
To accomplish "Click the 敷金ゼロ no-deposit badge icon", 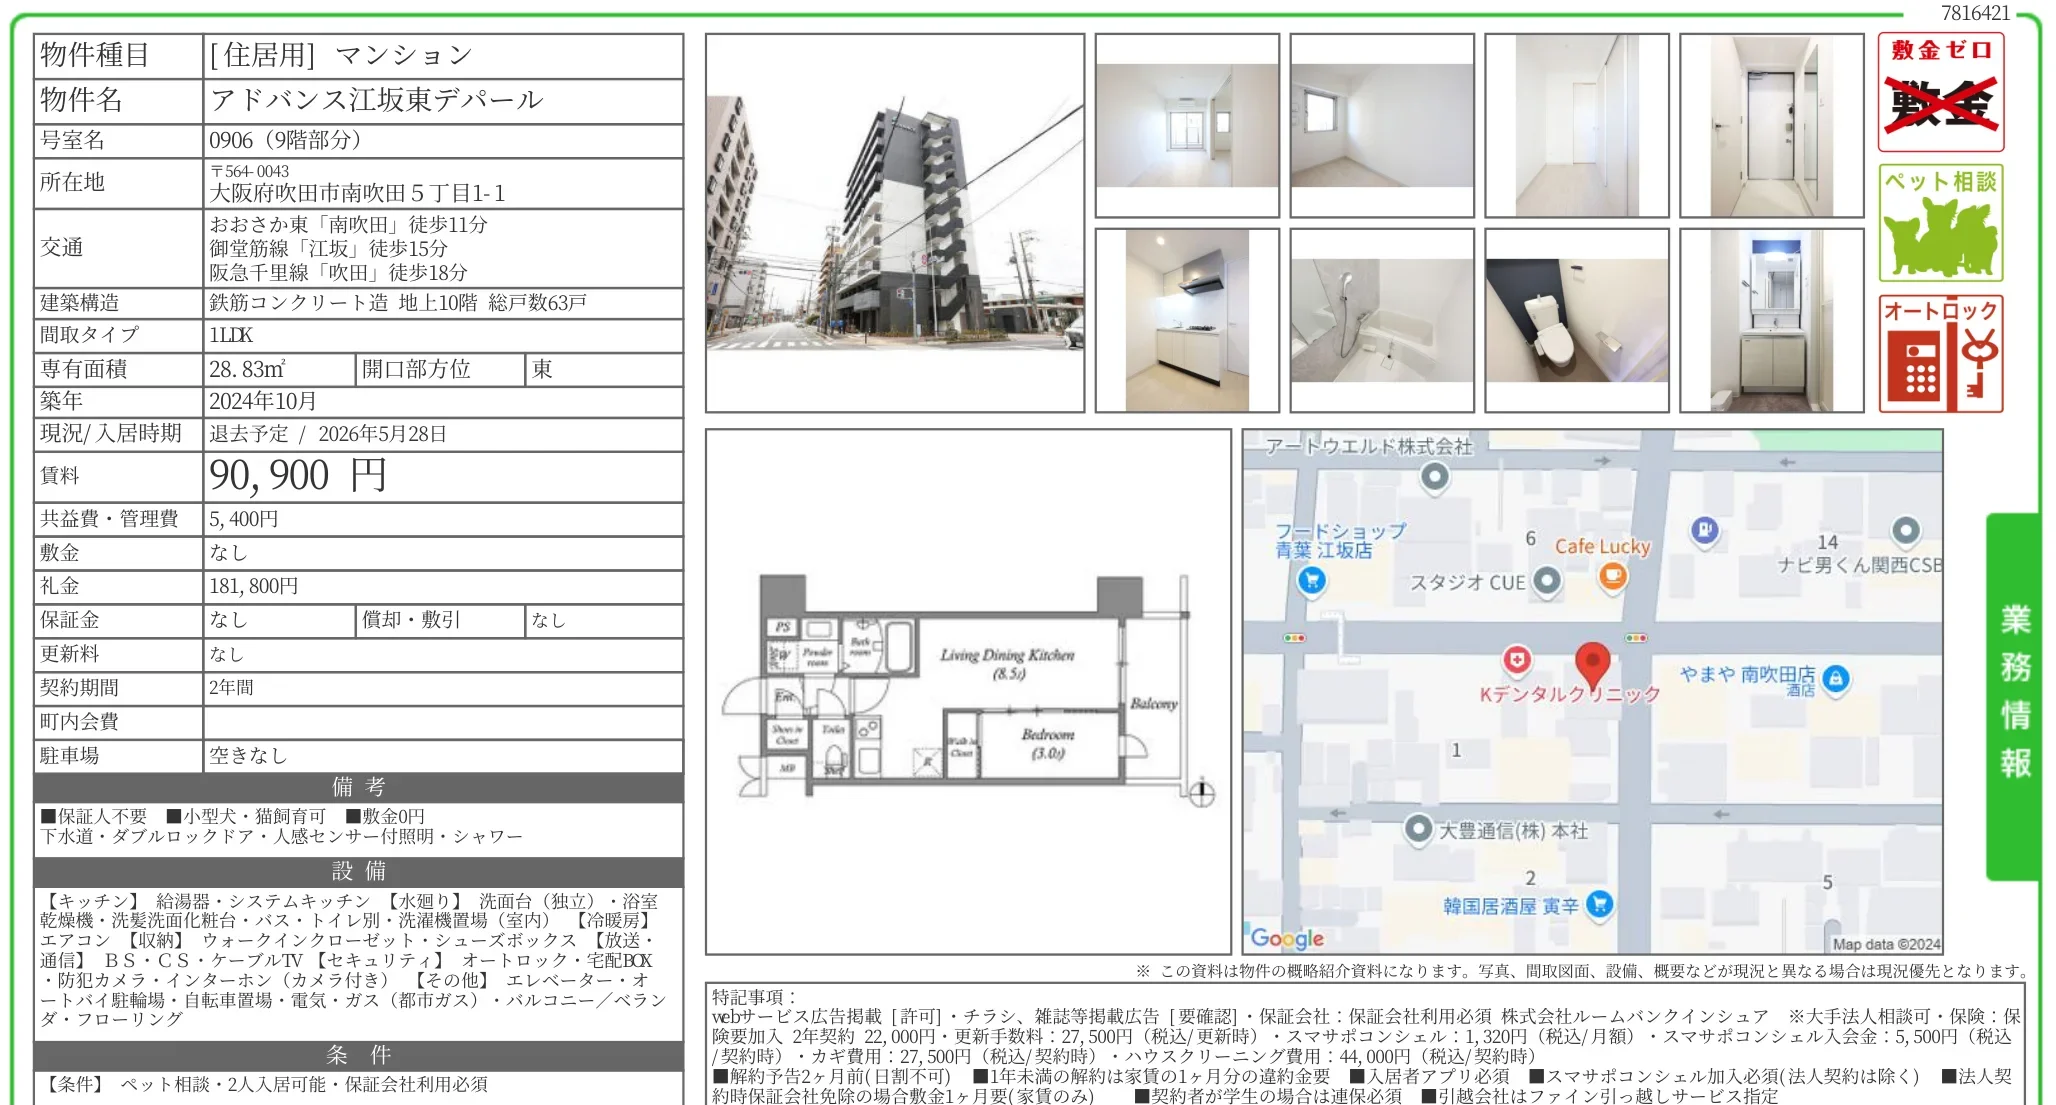I will click(x=1940, y=92).
